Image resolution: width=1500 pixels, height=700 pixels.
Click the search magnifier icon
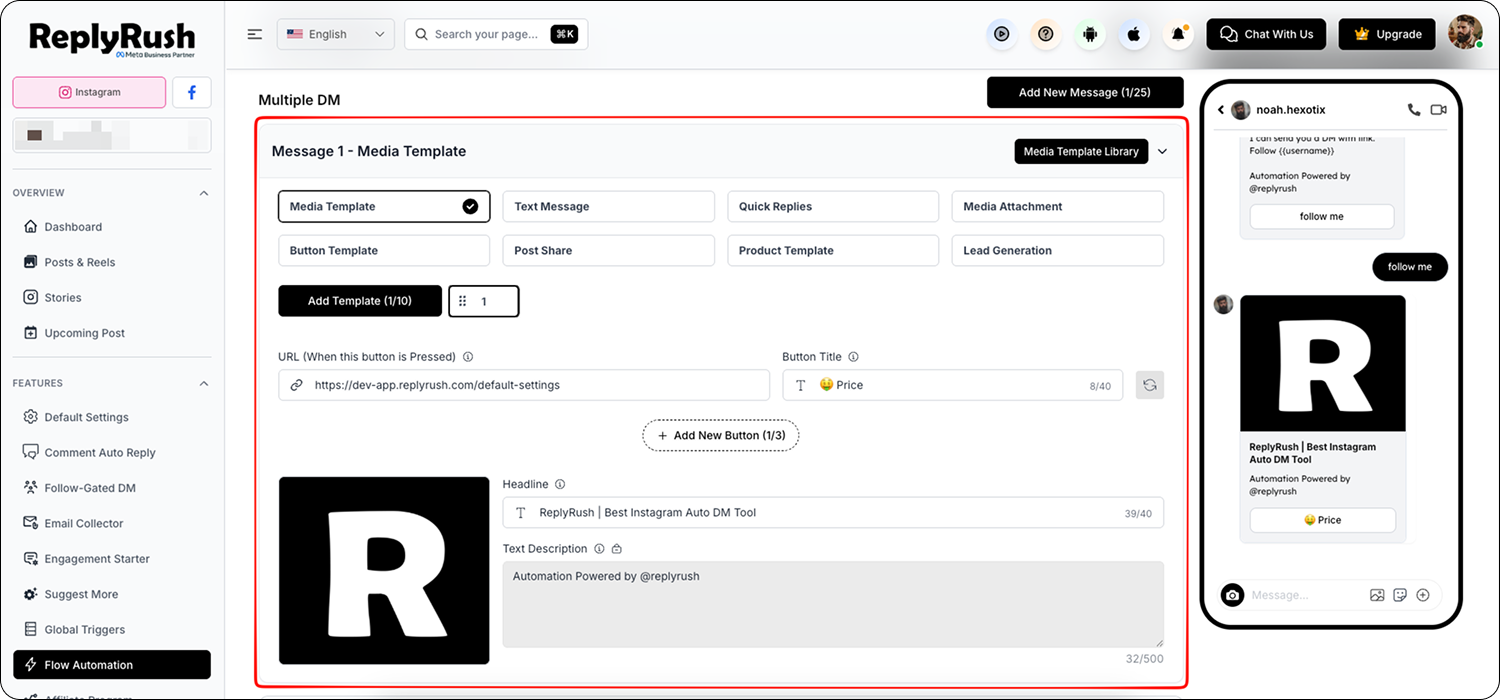[420, 34]
